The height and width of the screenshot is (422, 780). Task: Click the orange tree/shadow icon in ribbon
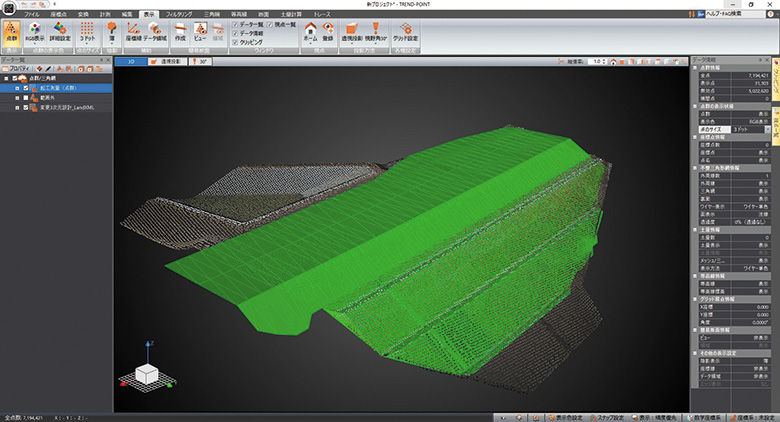[112, 33]
